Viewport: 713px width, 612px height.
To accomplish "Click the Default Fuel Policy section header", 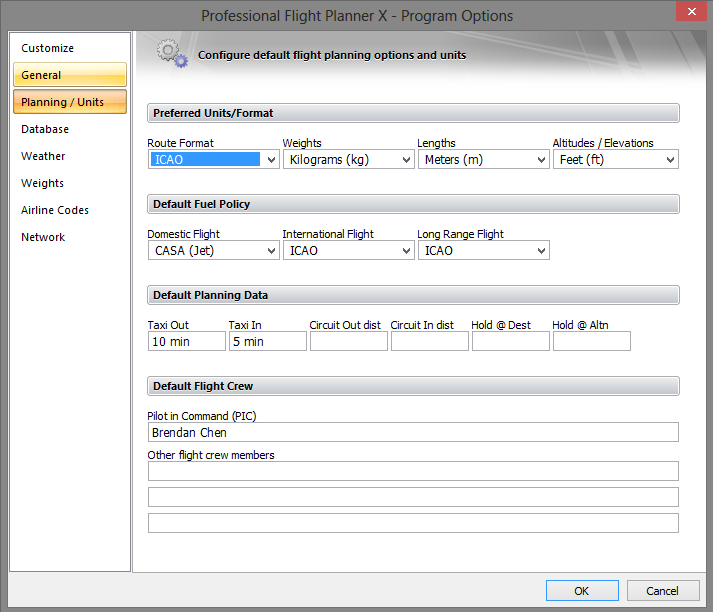I will (x=413, y=204).
